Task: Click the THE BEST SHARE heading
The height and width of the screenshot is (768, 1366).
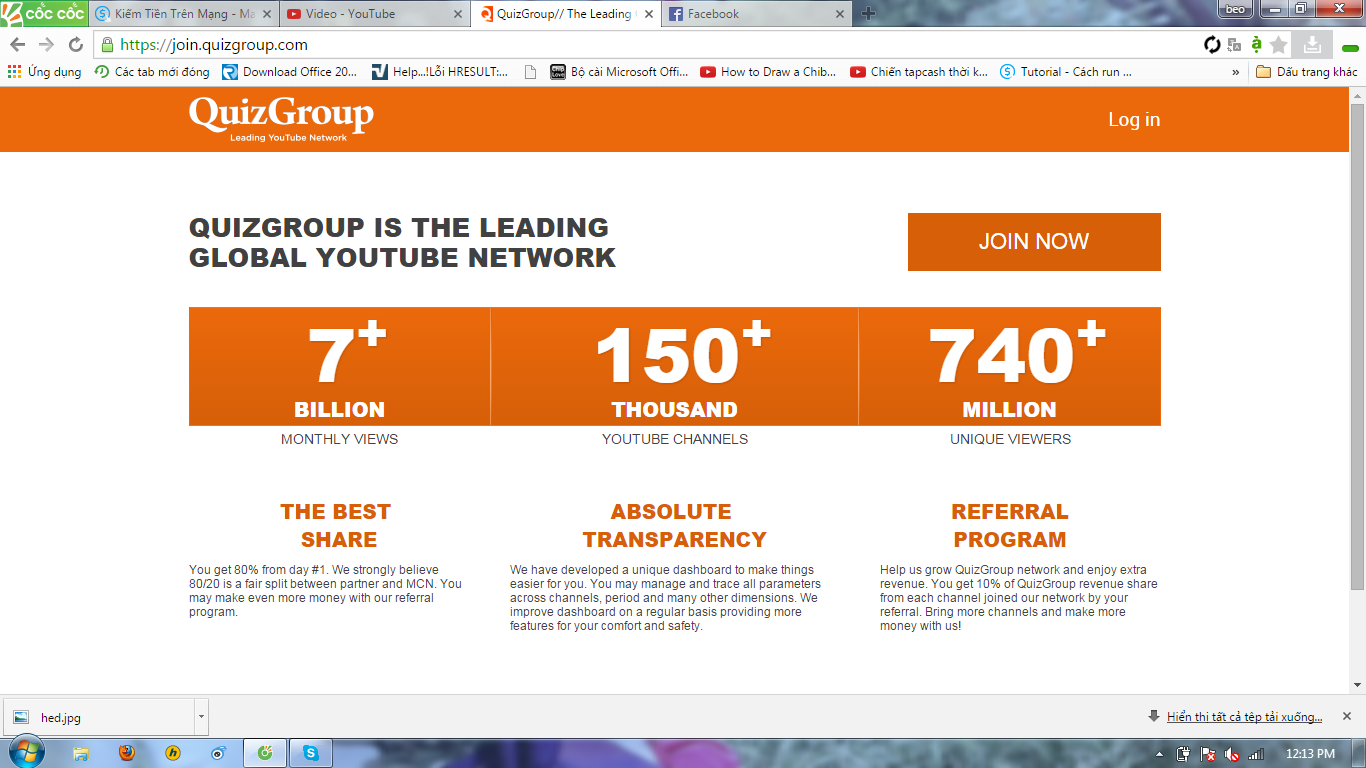Action: [x=336, y=526]
